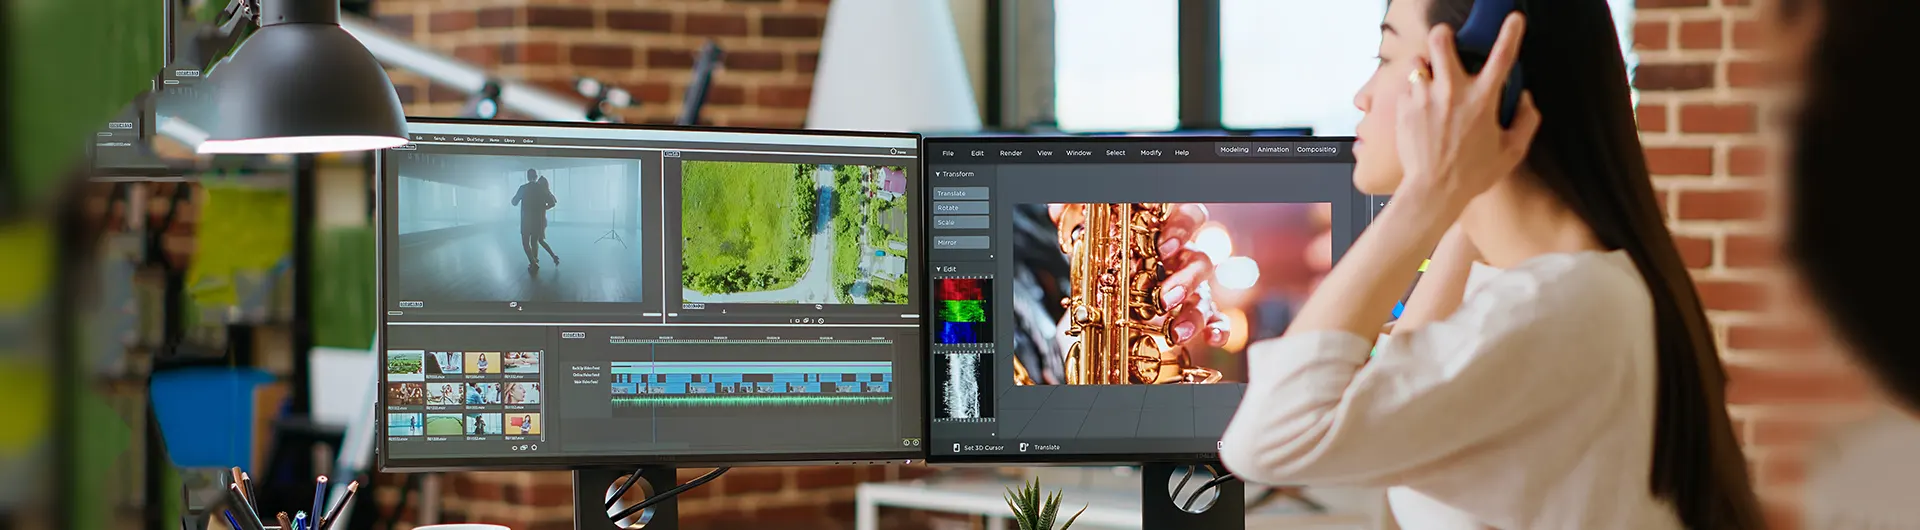Click the home-shaped icon below the media bin
The width and height of the screenshot is (1920, 530).
coord(534,448)
